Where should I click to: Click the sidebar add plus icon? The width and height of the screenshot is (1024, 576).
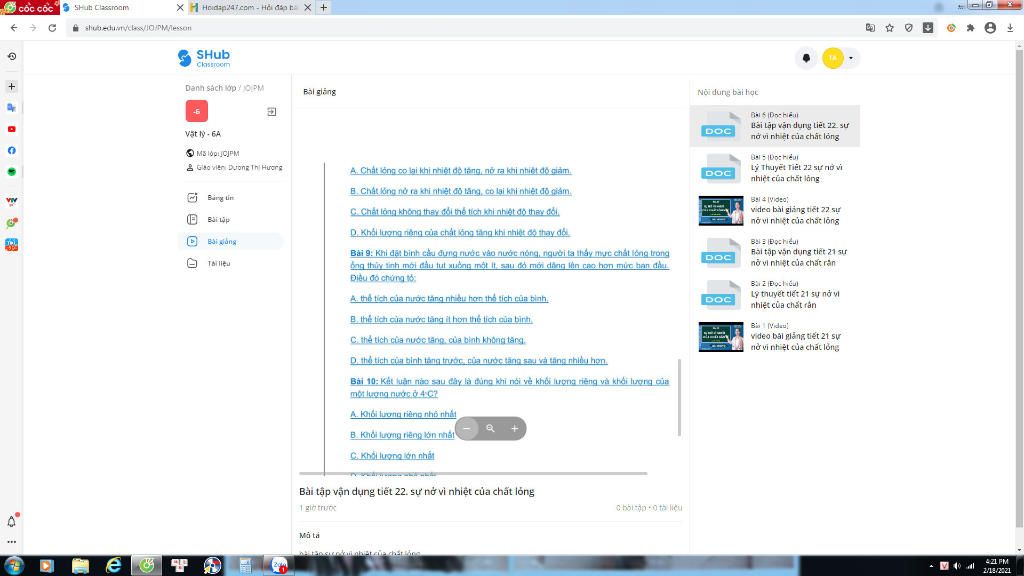coord(12,86)
